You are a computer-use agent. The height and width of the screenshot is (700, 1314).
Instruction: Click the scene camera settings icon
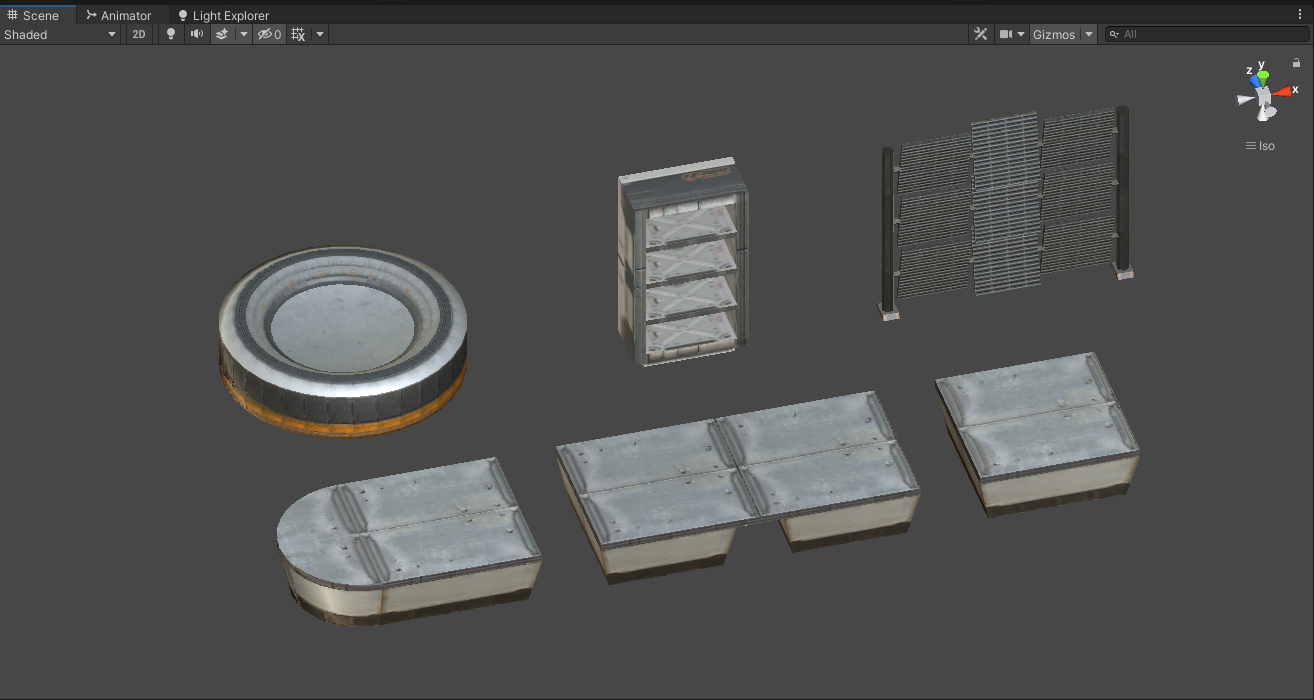coord(1006,34)
